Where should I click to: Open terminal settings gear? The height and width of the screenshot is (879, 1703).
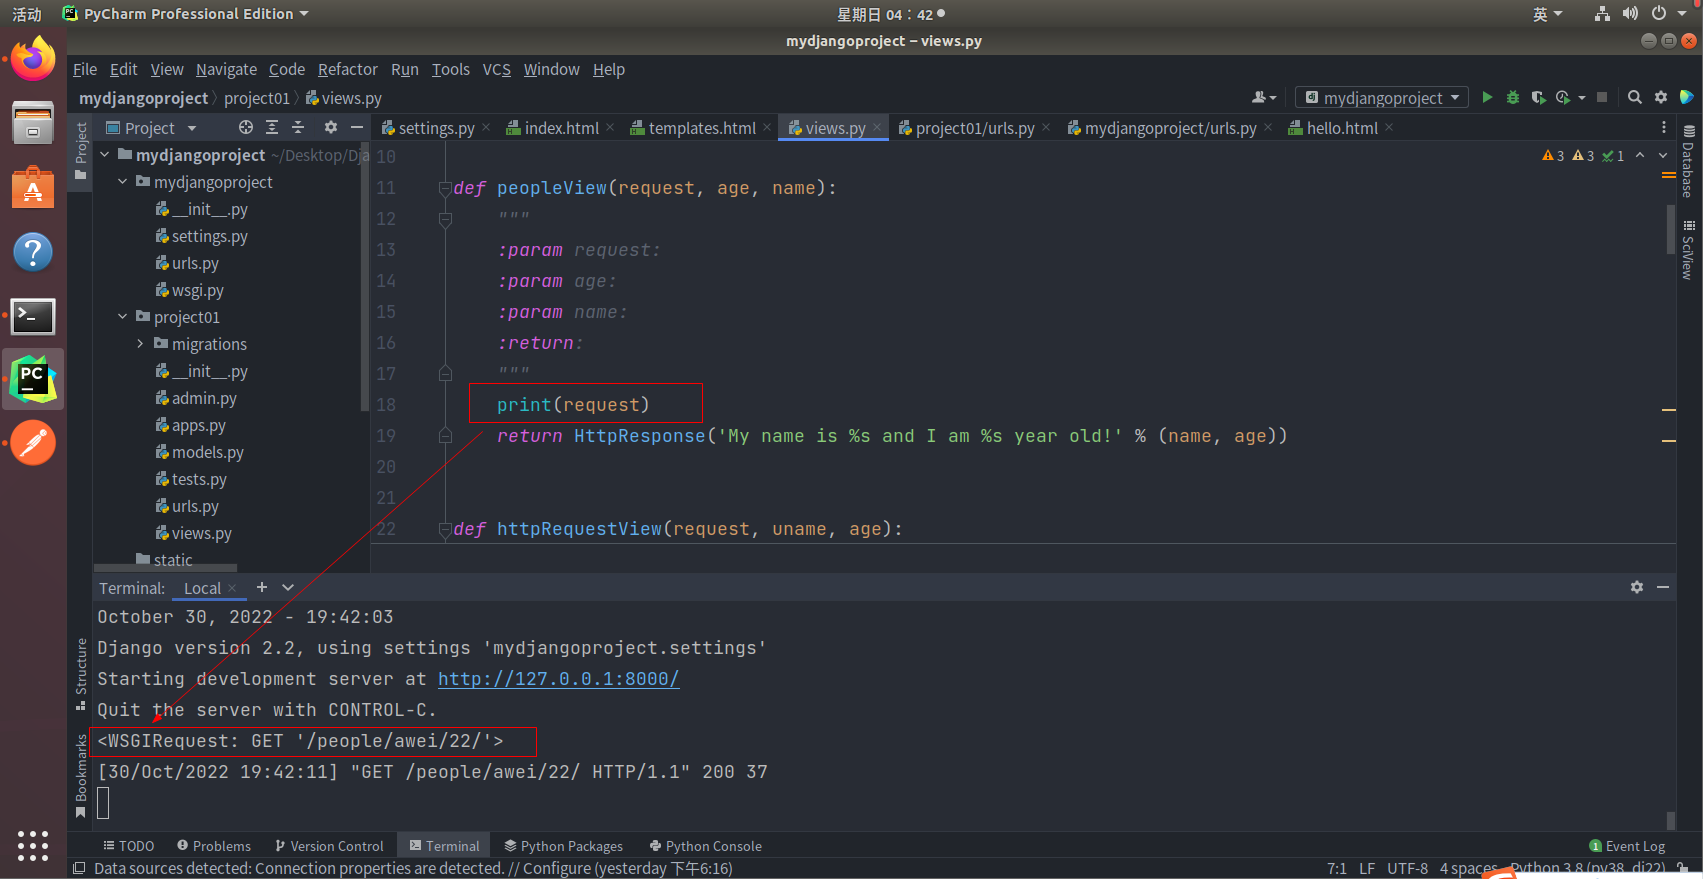tap(1637, 587)
